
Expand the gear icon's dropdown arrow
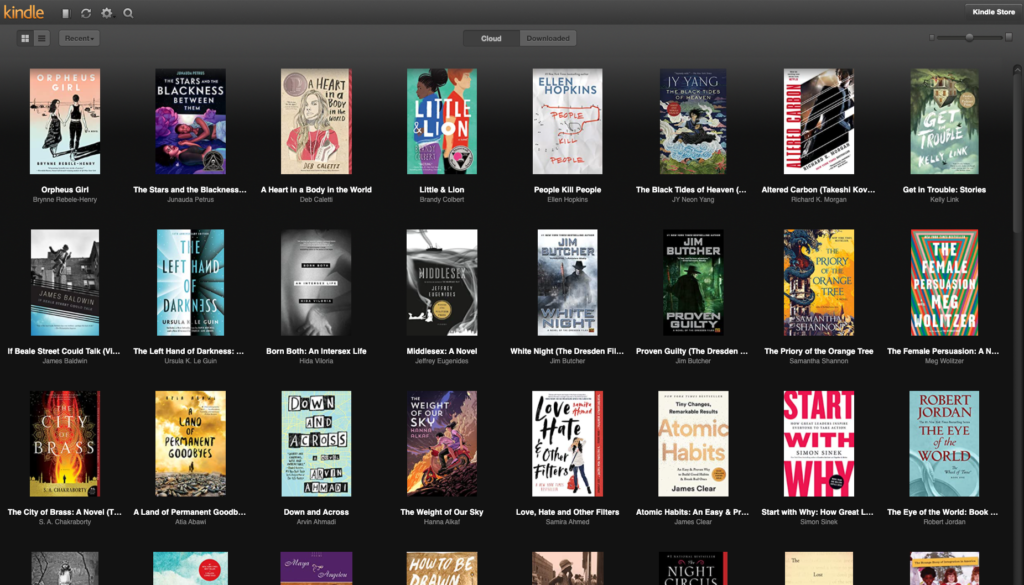coord(114,15)
